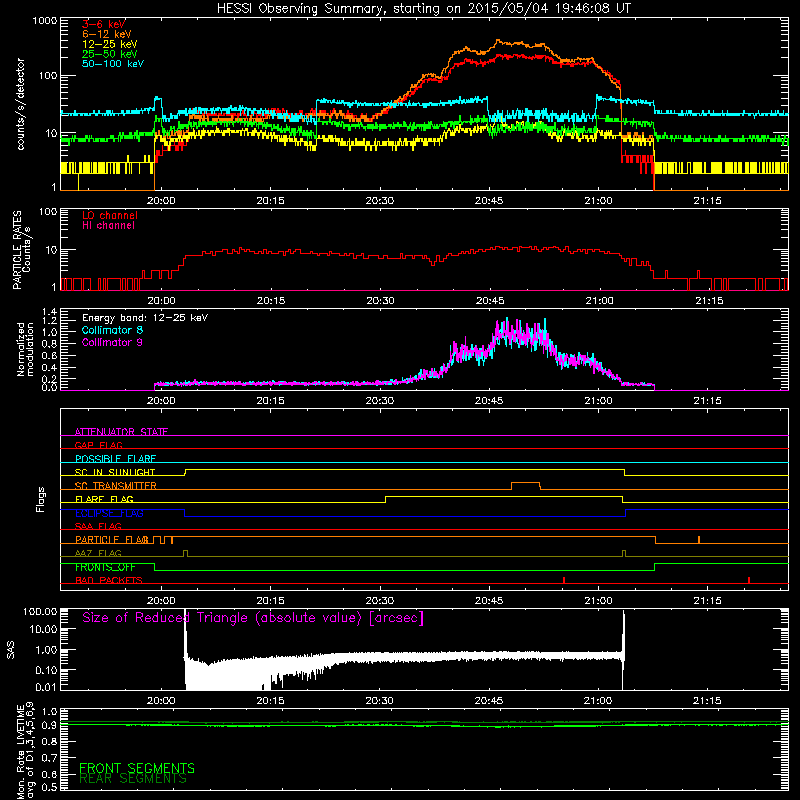This screenshot has height=800, width=800.
Task: Click the 'Collimator 9' legend label
Action: (112, 342)
